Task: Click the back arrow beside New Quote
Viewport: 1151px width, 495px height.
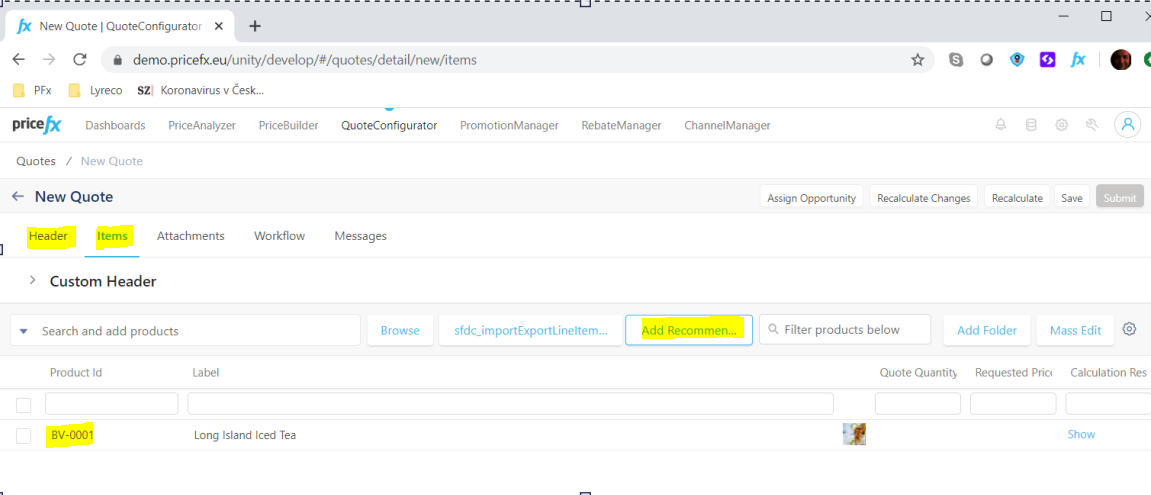Action: pos(18,197)
